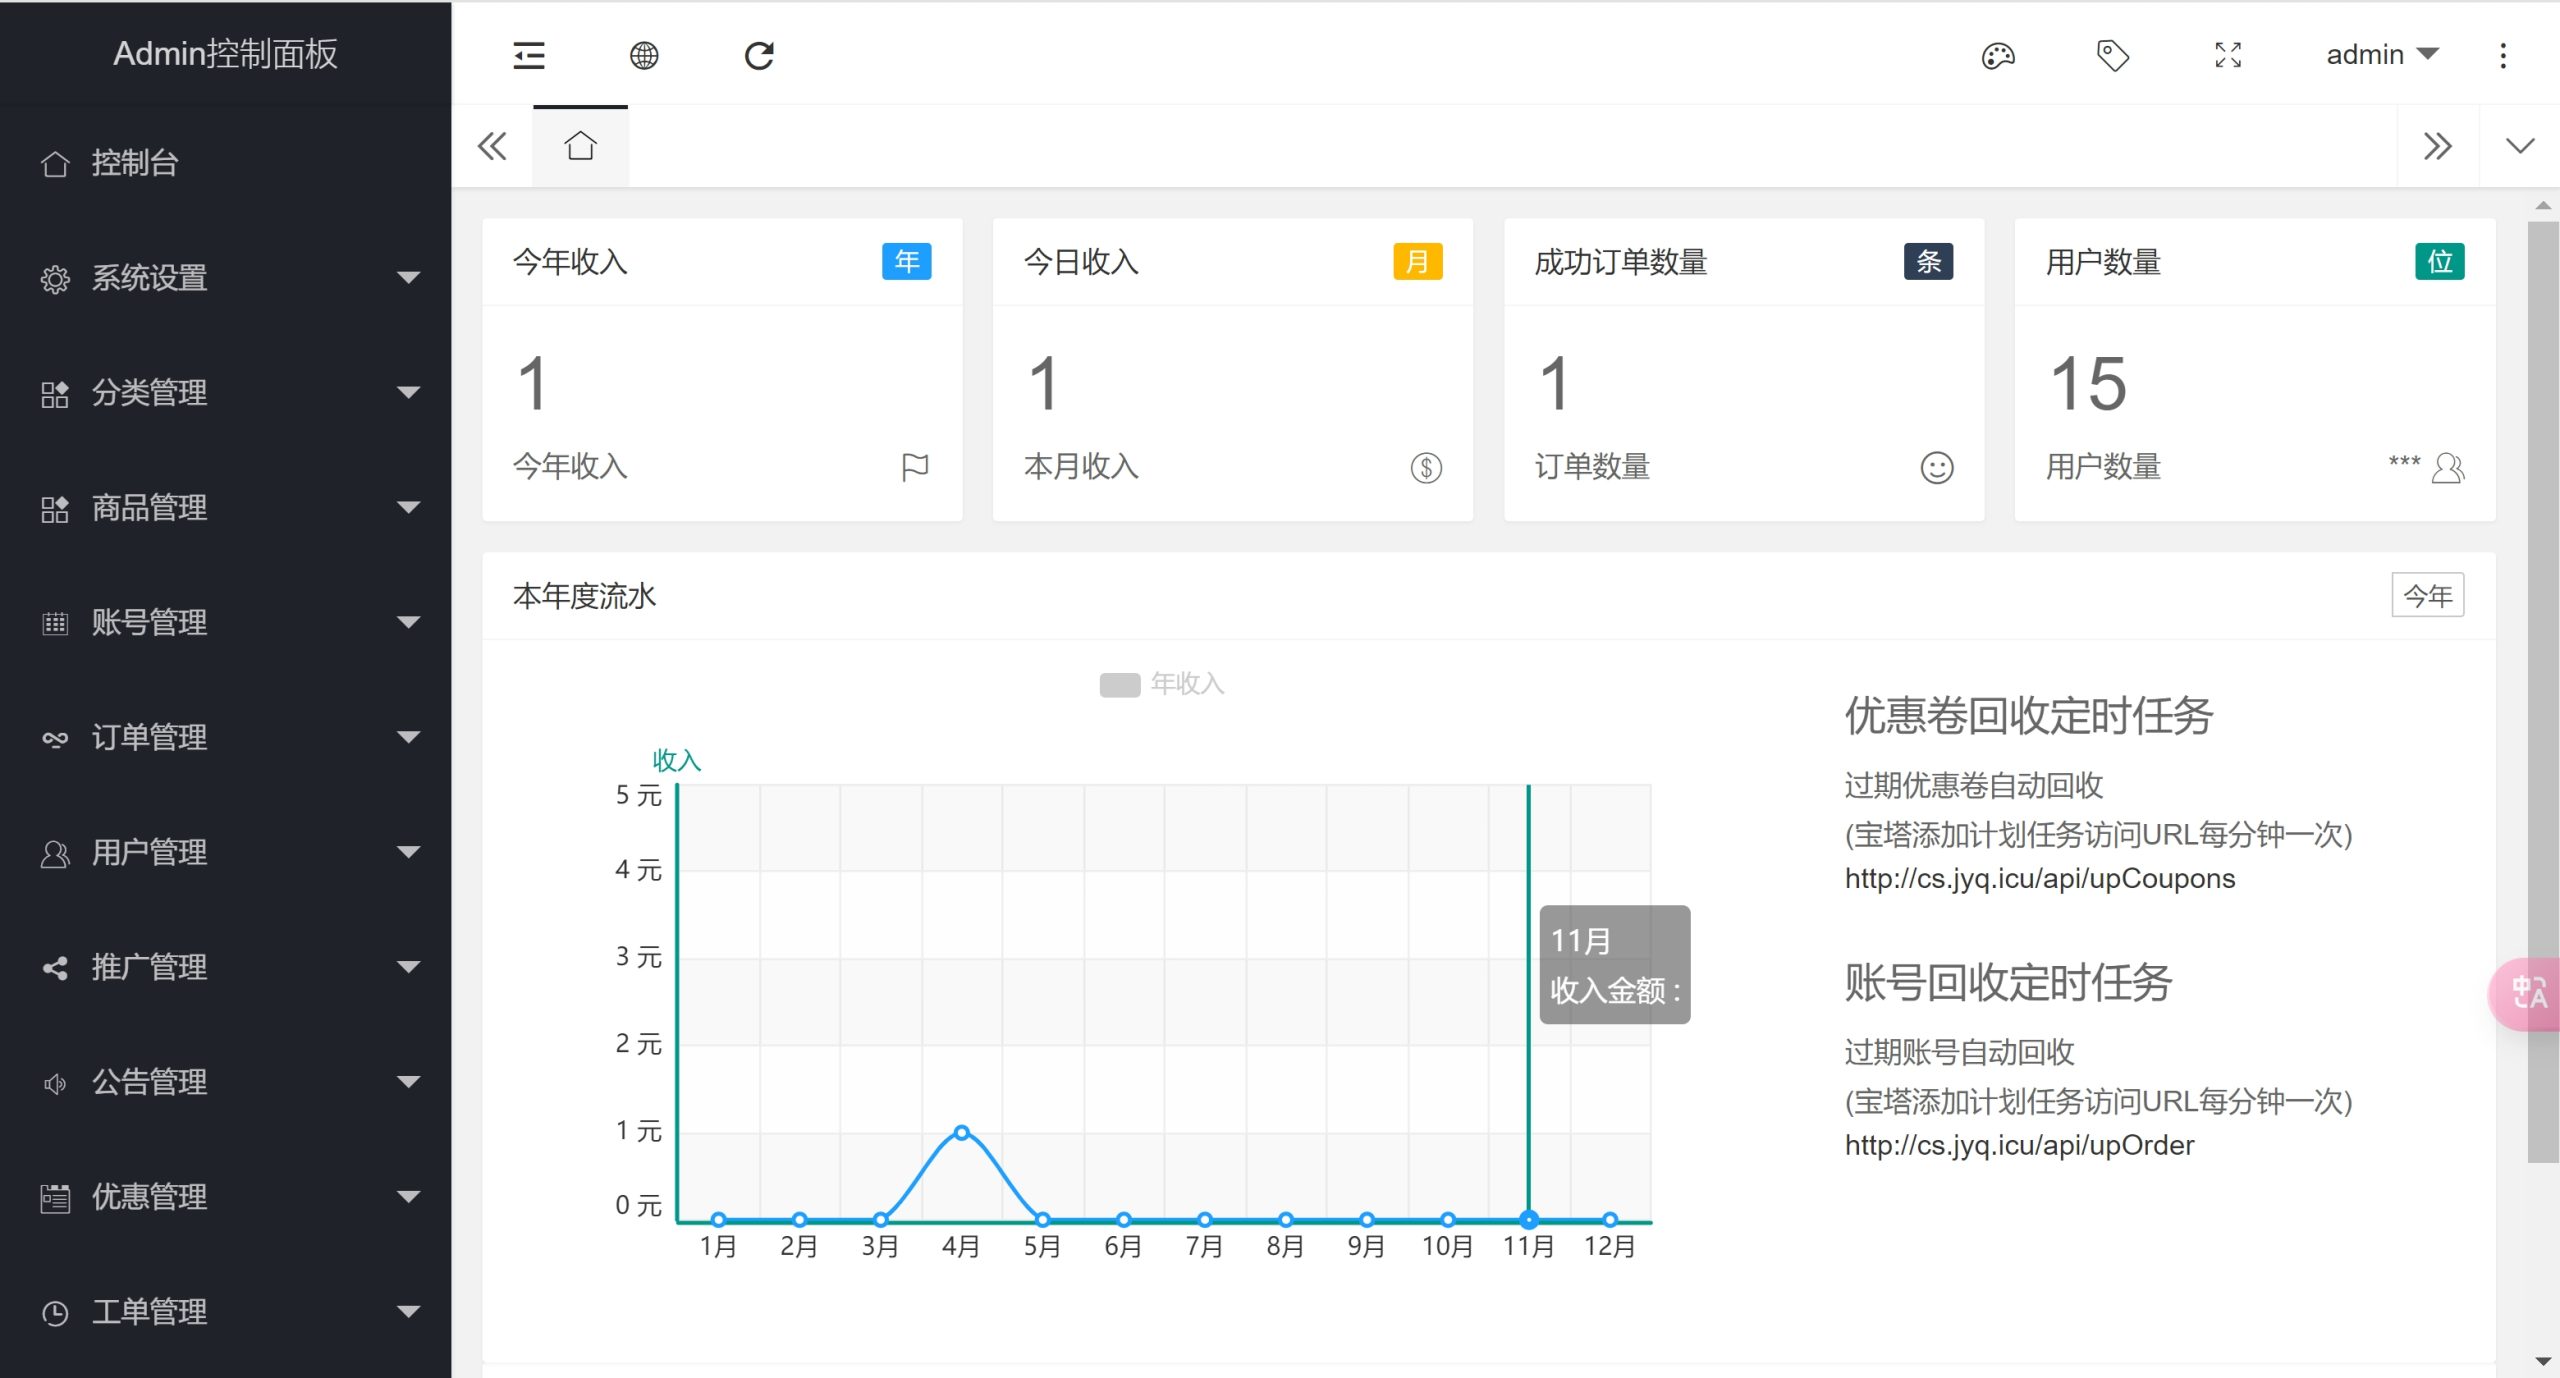Click the 今年 button on 本年度流水
The height and width of the screenshot is (1378, 2560).
click(2428, 595)
